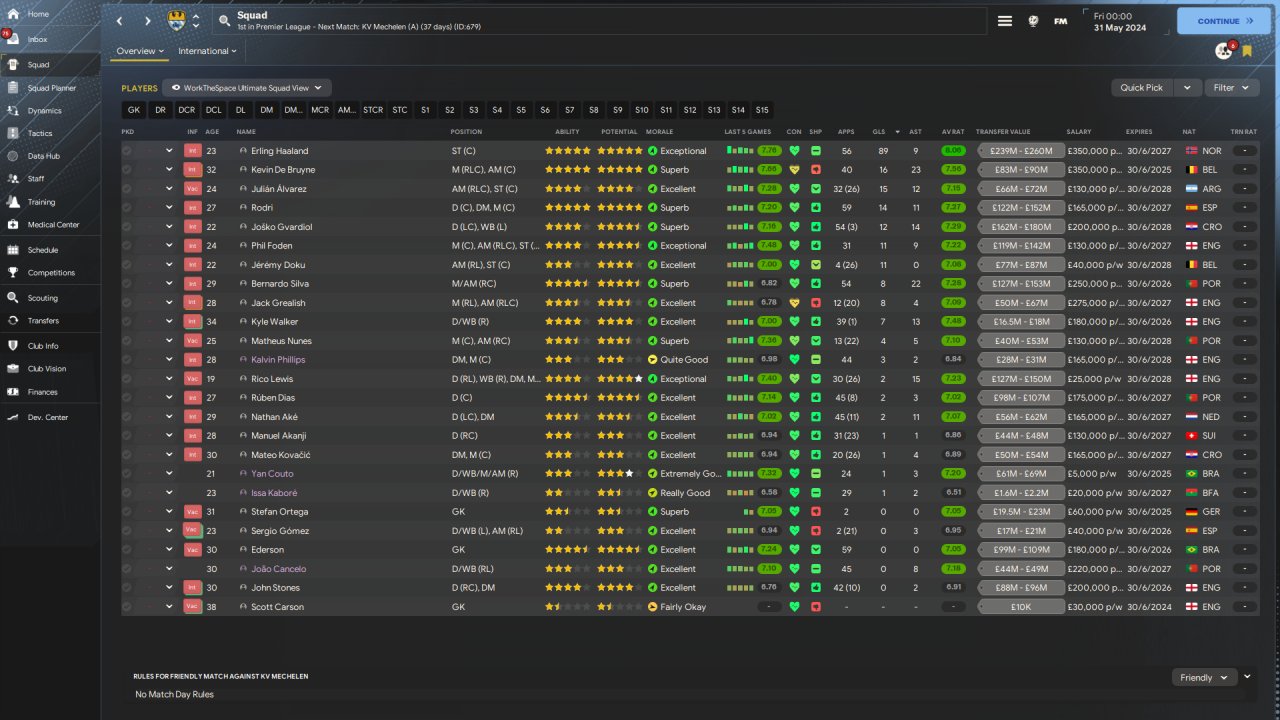Click the world globe icon in top bar

[x=1033, y=20]
